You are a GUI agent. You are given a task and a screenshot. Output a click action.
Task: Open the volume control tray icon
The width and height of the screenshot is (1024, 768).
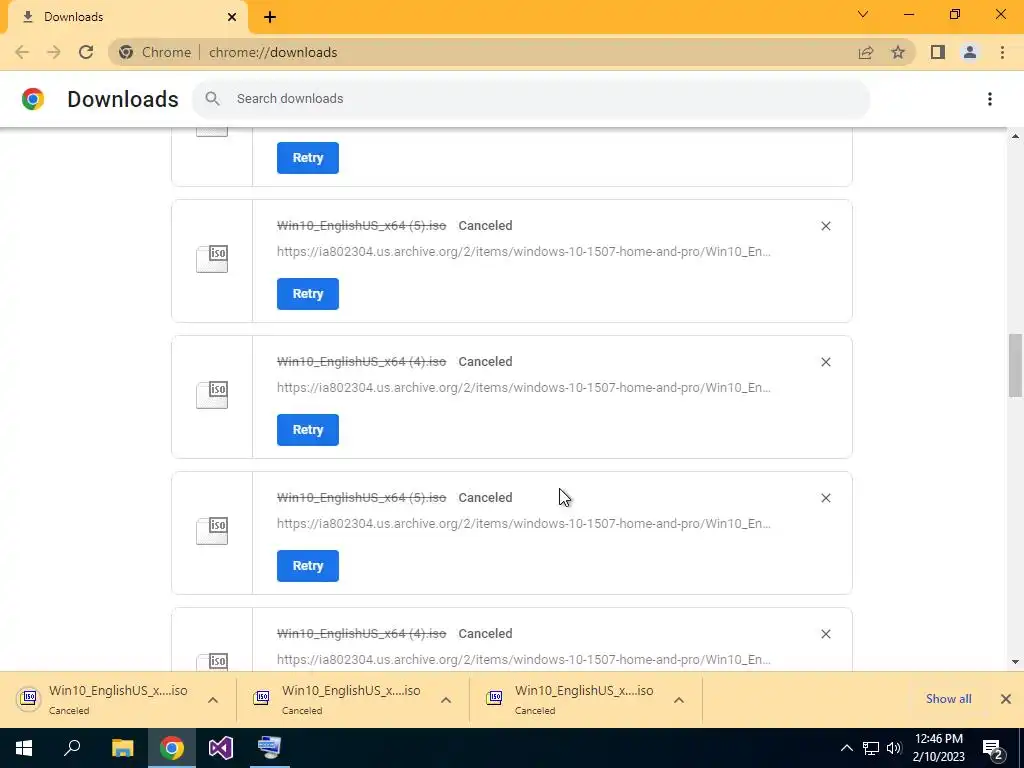click(x=894, y=748)
